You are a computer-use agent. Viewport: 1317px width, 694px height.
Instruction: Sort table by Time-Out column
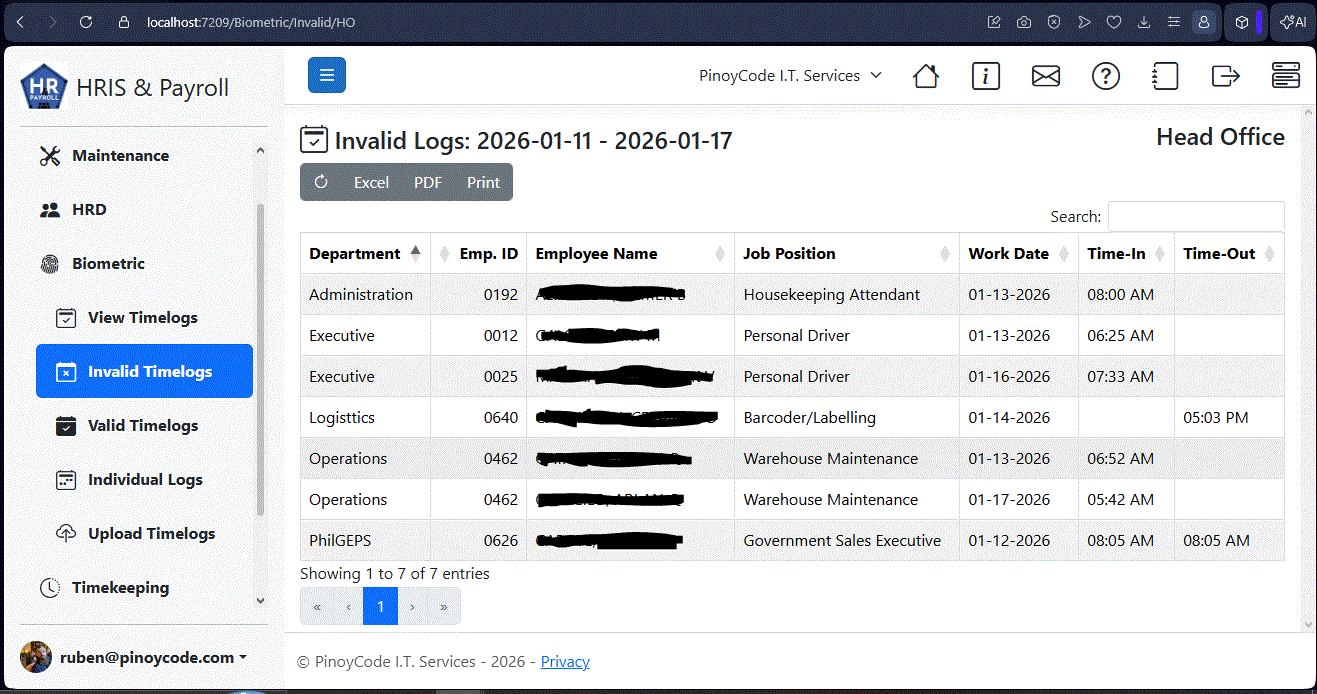pos(1229,253)
